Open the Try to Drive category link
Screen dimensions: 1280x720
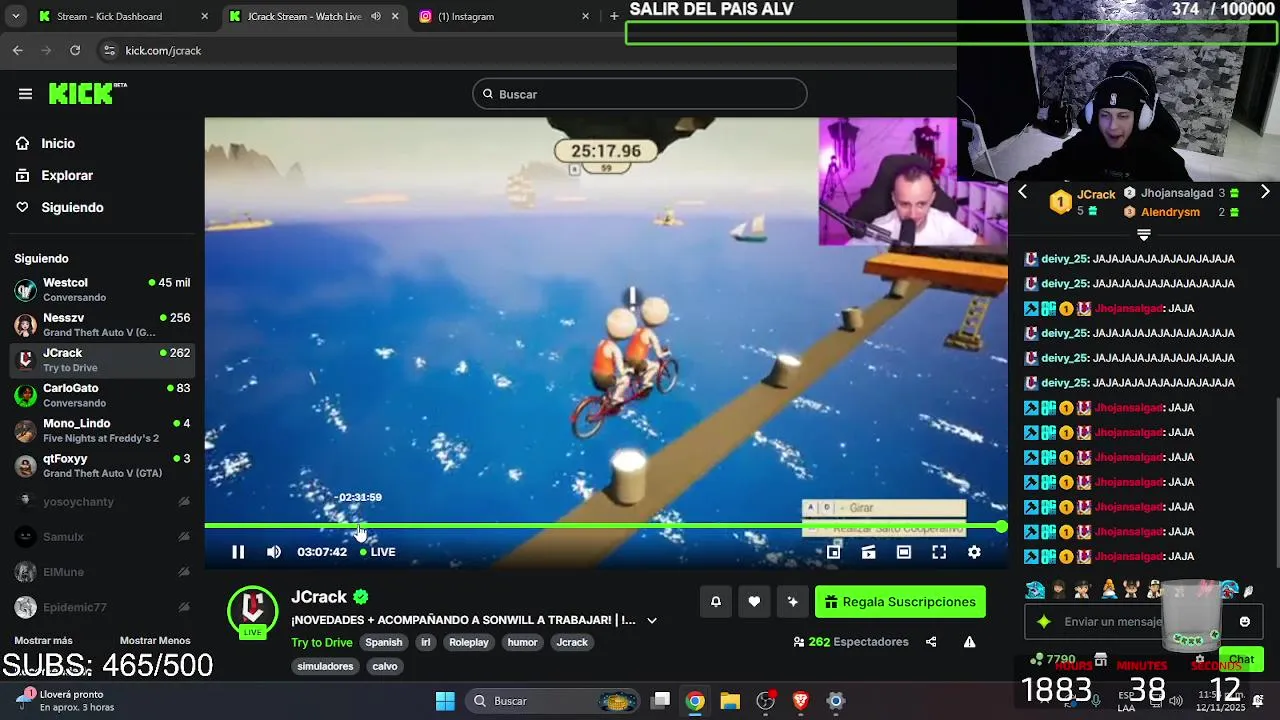tap(322, 642)
